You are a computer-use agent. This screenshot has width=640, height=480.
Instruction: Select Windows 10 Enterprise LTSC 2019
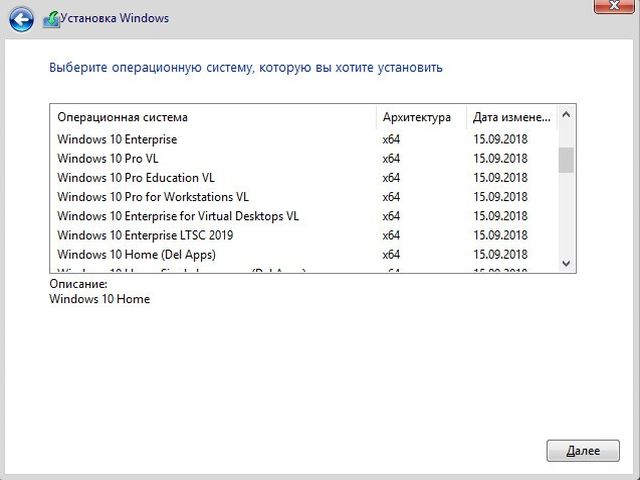[304, 235]
